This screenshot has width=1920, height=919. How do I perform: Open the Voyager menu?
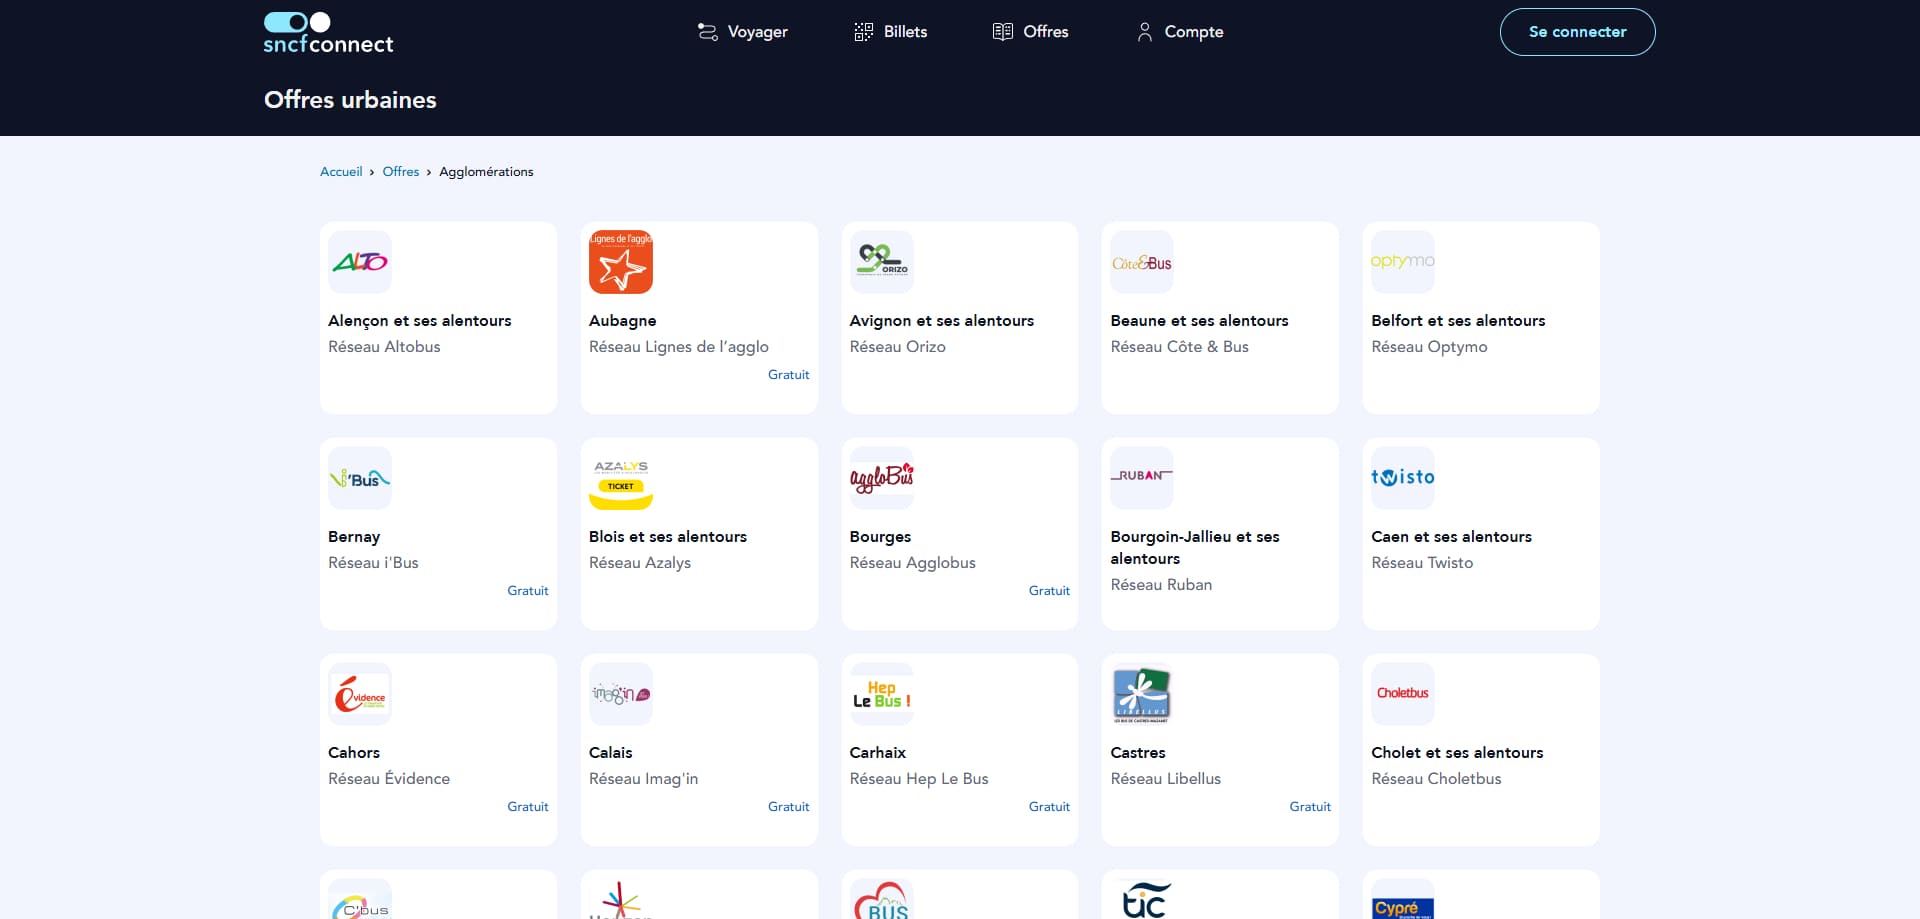coord(742,32)
